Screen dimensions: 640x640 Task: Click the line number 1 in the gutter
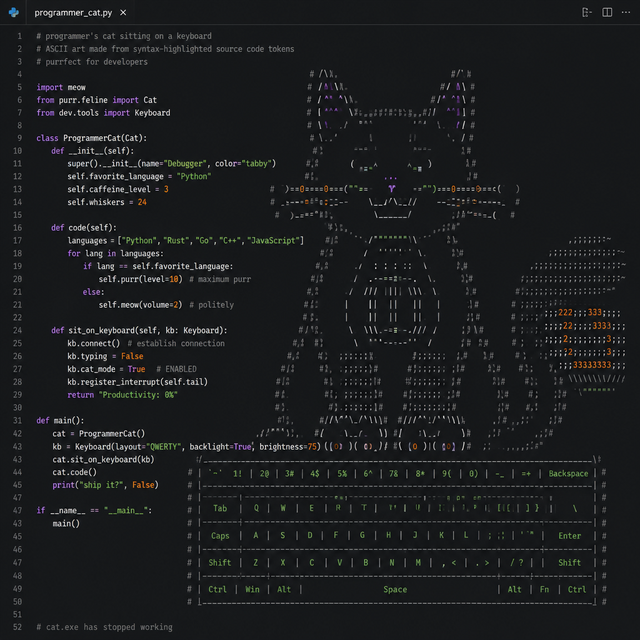tap(19, 36)
